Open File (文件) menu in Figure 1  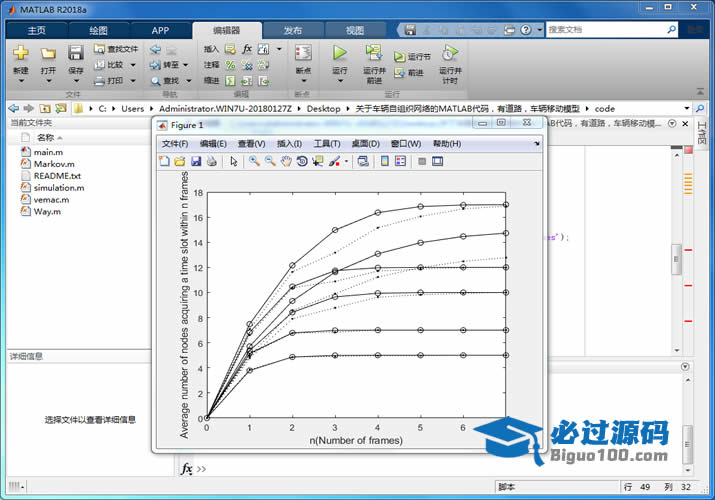point(175,144)
